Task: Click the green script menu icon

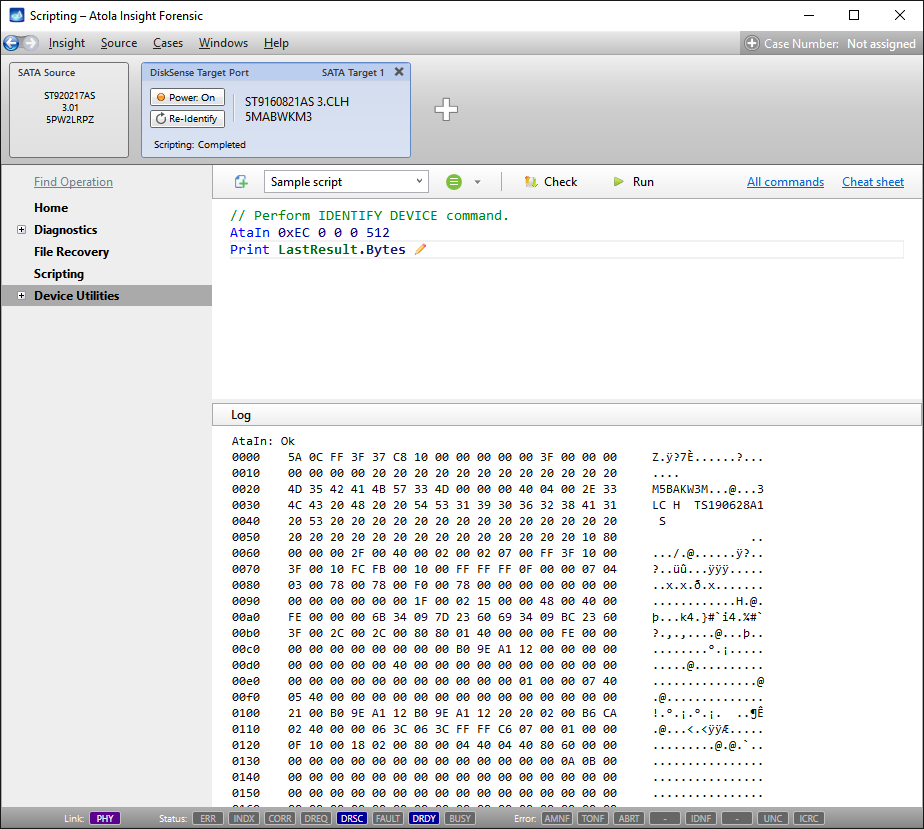Action: pos(454,182)
